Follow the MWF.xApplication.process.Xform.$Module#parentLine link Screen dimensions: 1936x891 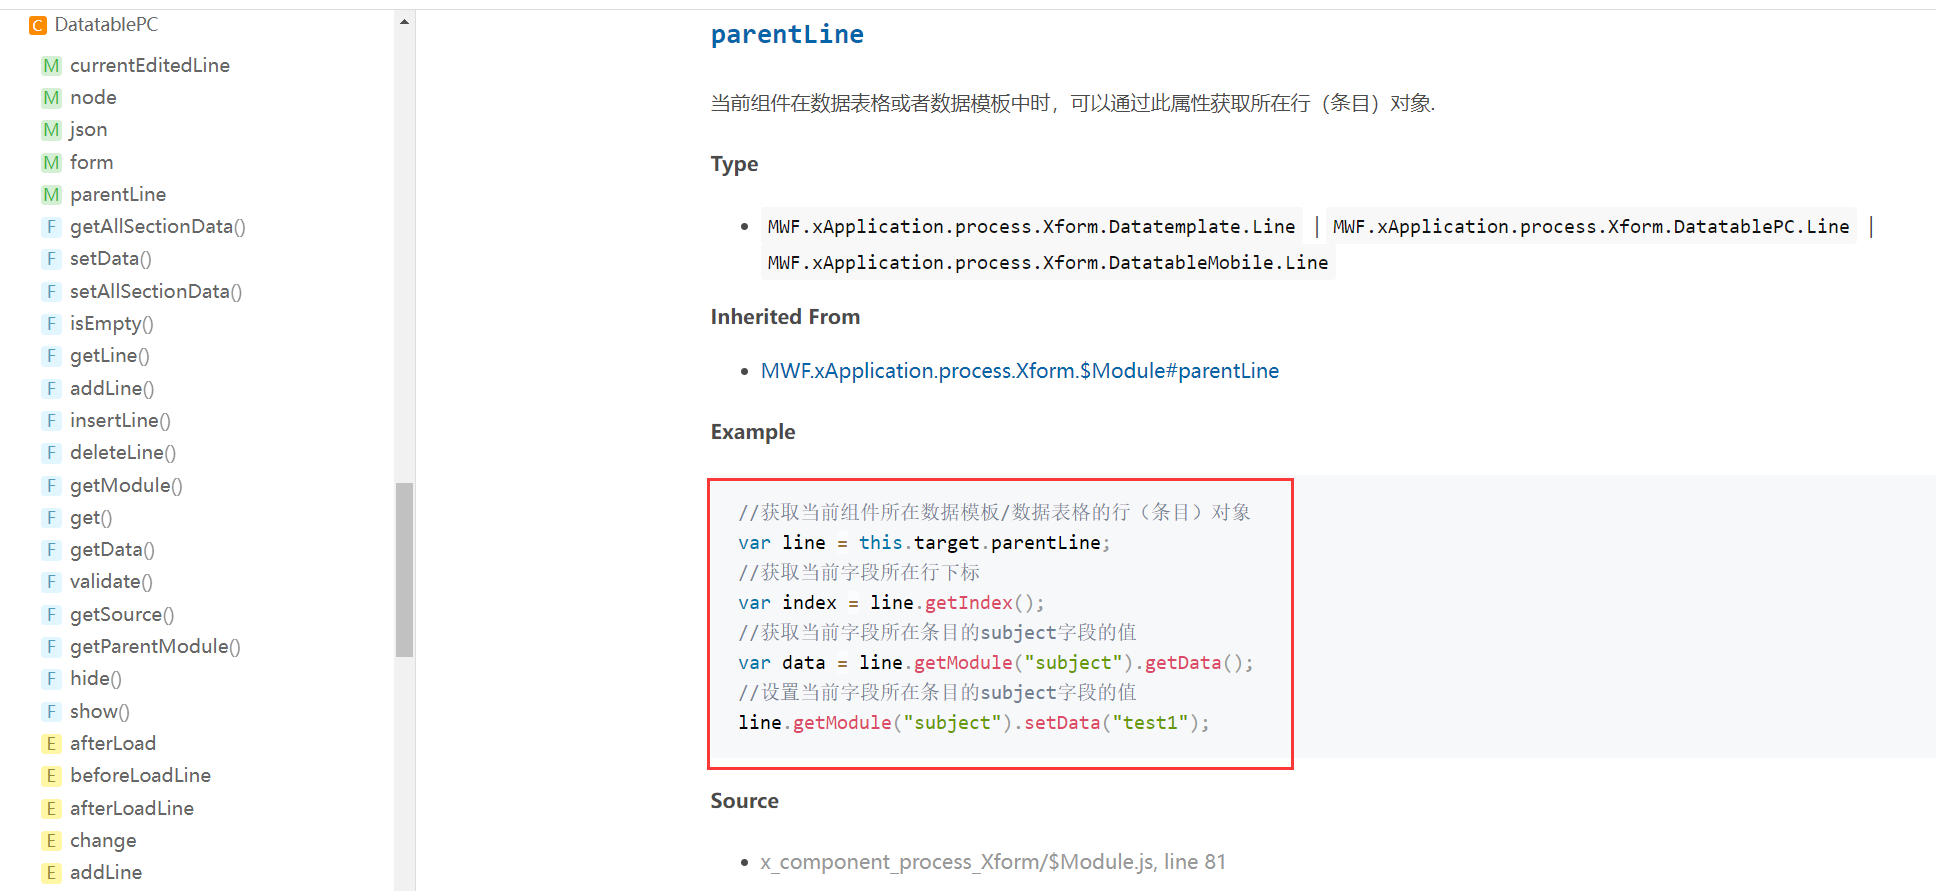(x=1019, y=371)
